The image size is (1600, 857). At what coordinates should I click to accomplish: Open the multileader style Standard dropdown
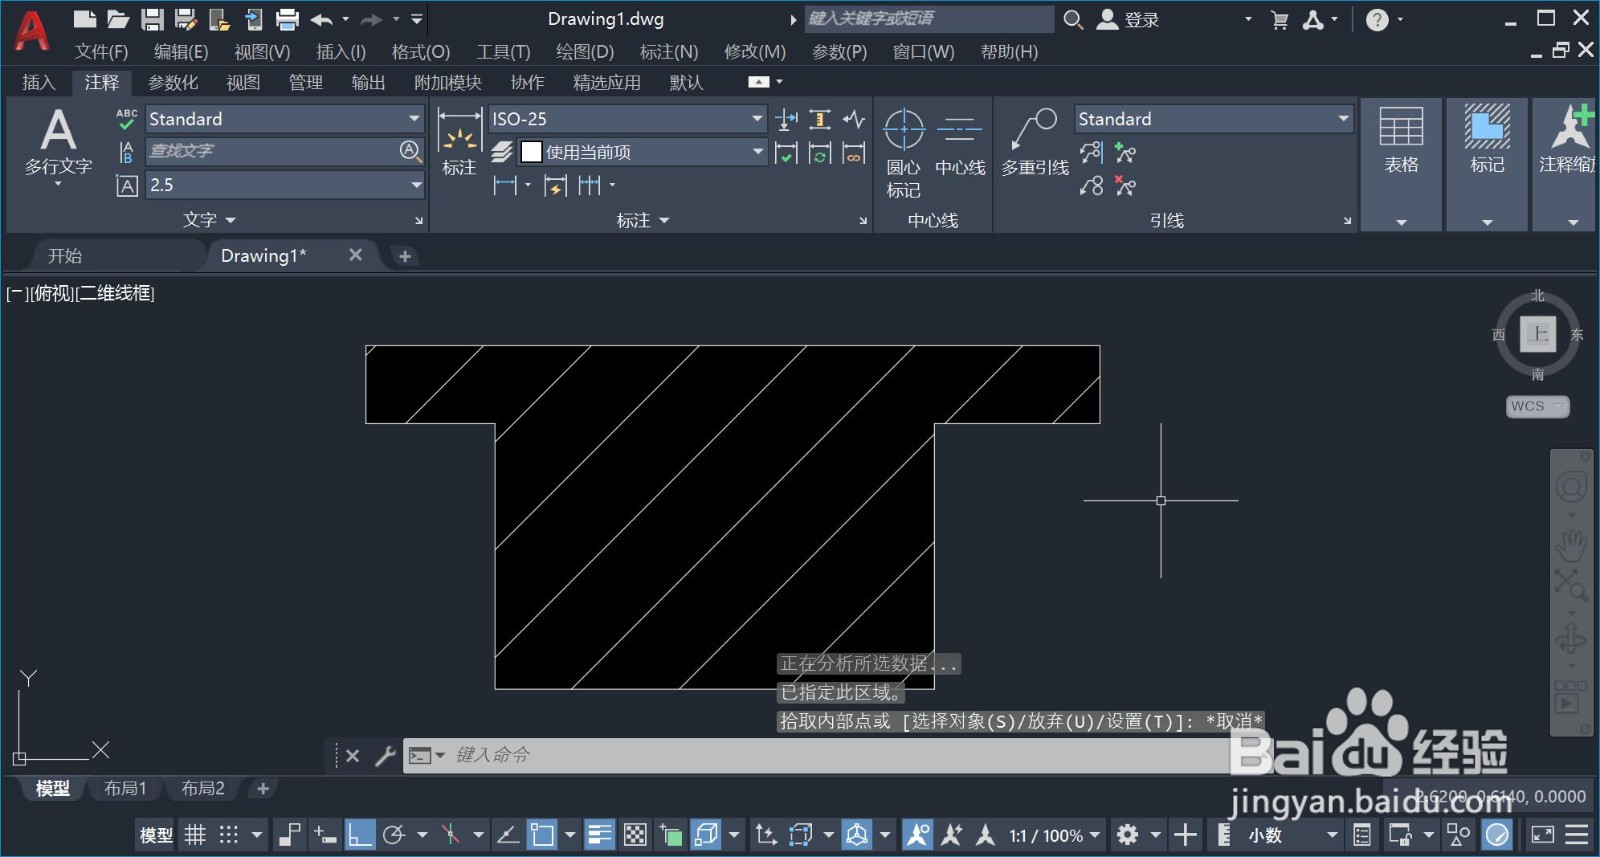(1214, 119)
